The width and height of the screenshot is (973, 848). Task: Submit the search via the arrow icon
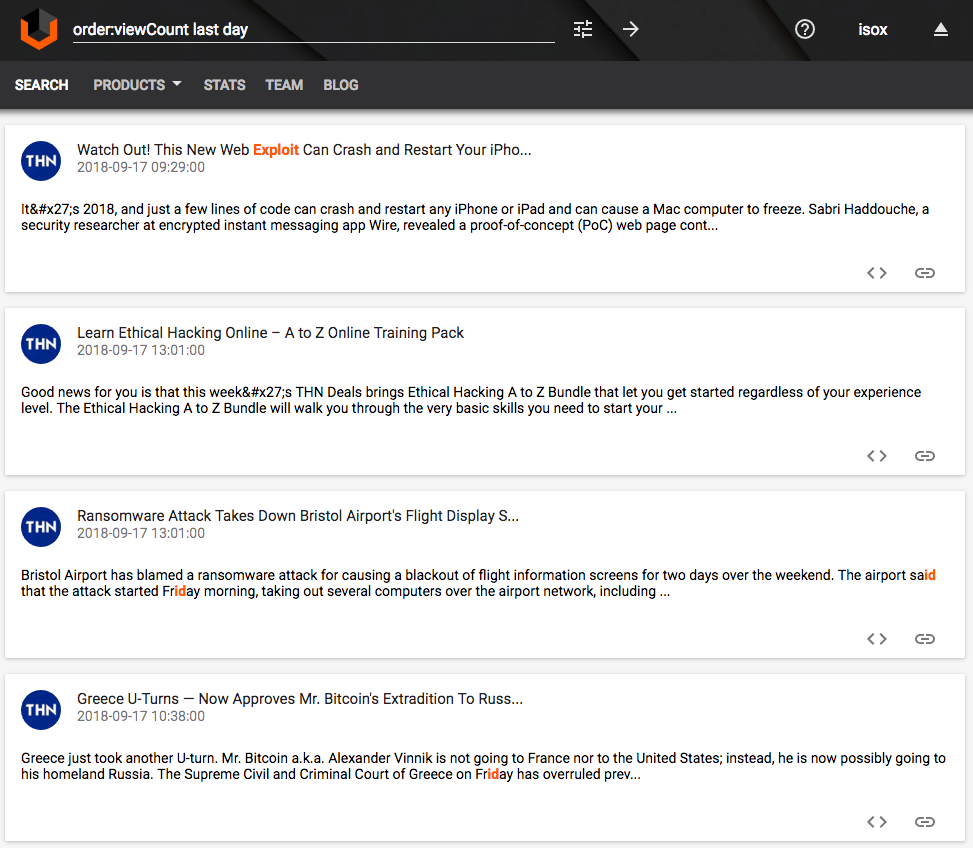coord(630,30)
